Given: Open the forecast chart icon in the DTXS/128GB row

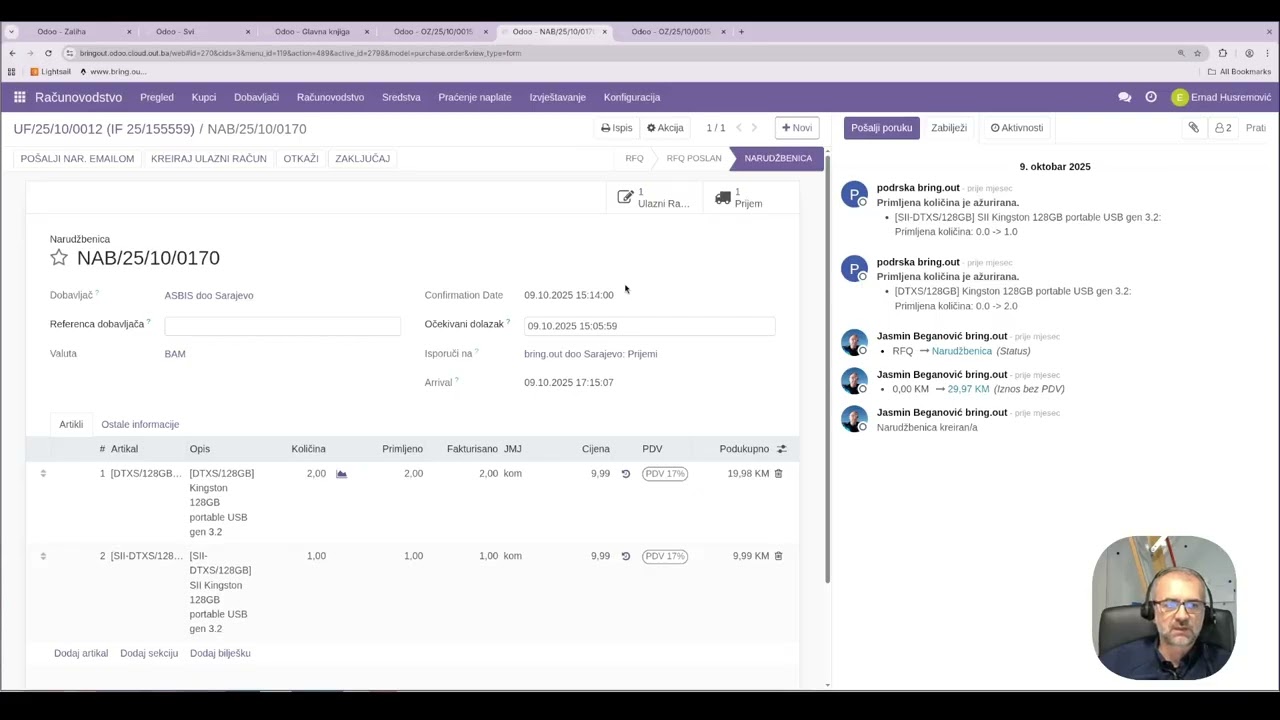Looking at the screenshot, I should (341, 474).
